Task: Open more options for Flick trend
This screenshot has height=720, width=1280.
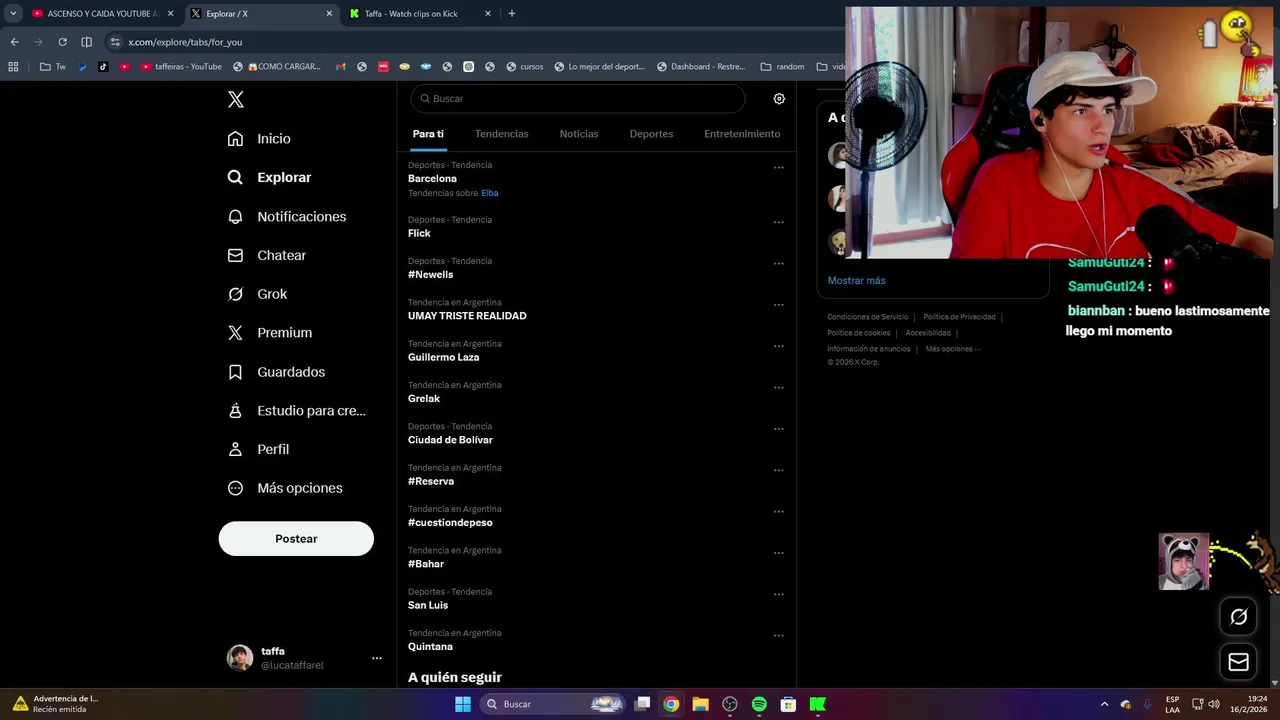Action: [x=779, y=222]
